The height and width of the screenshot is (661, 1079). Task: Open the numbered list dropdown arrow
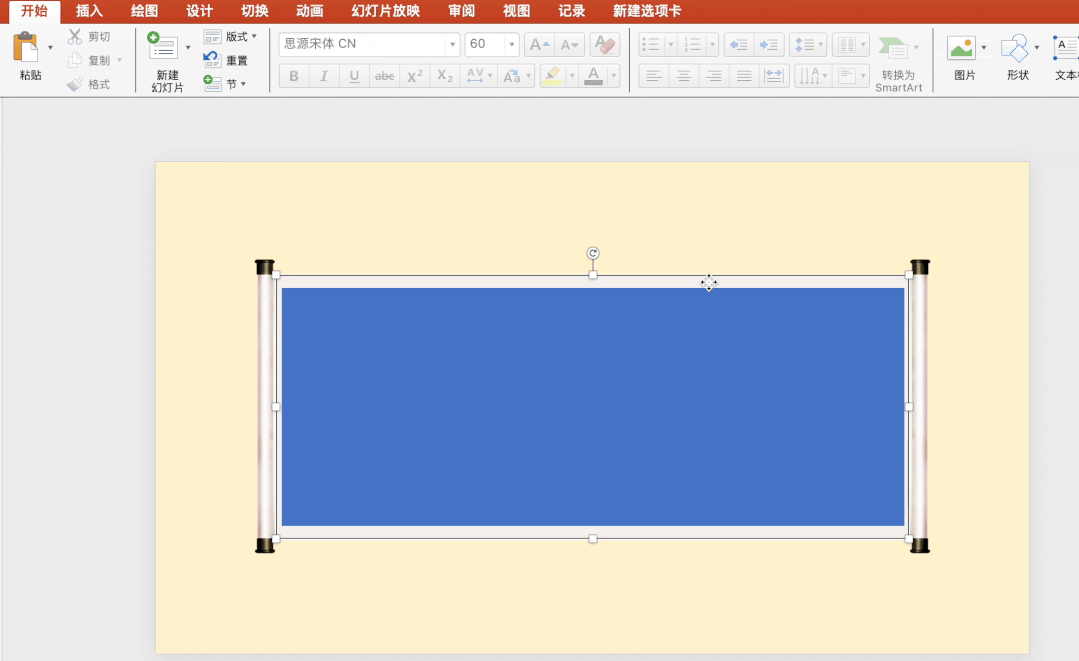pos(712,45)
